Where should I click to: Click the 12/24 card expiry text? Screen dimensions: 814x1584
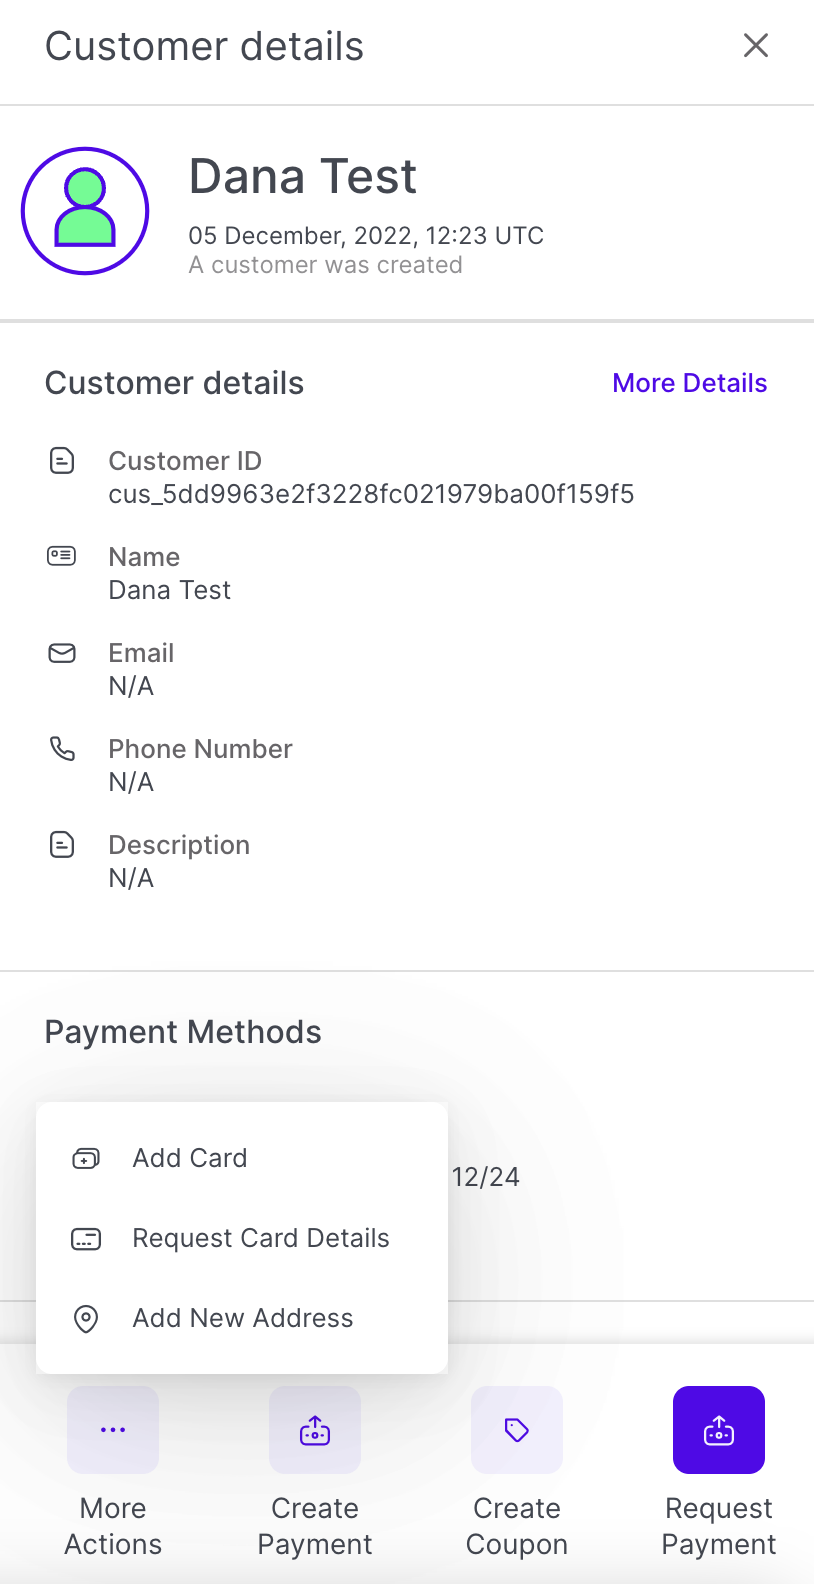486,1177
